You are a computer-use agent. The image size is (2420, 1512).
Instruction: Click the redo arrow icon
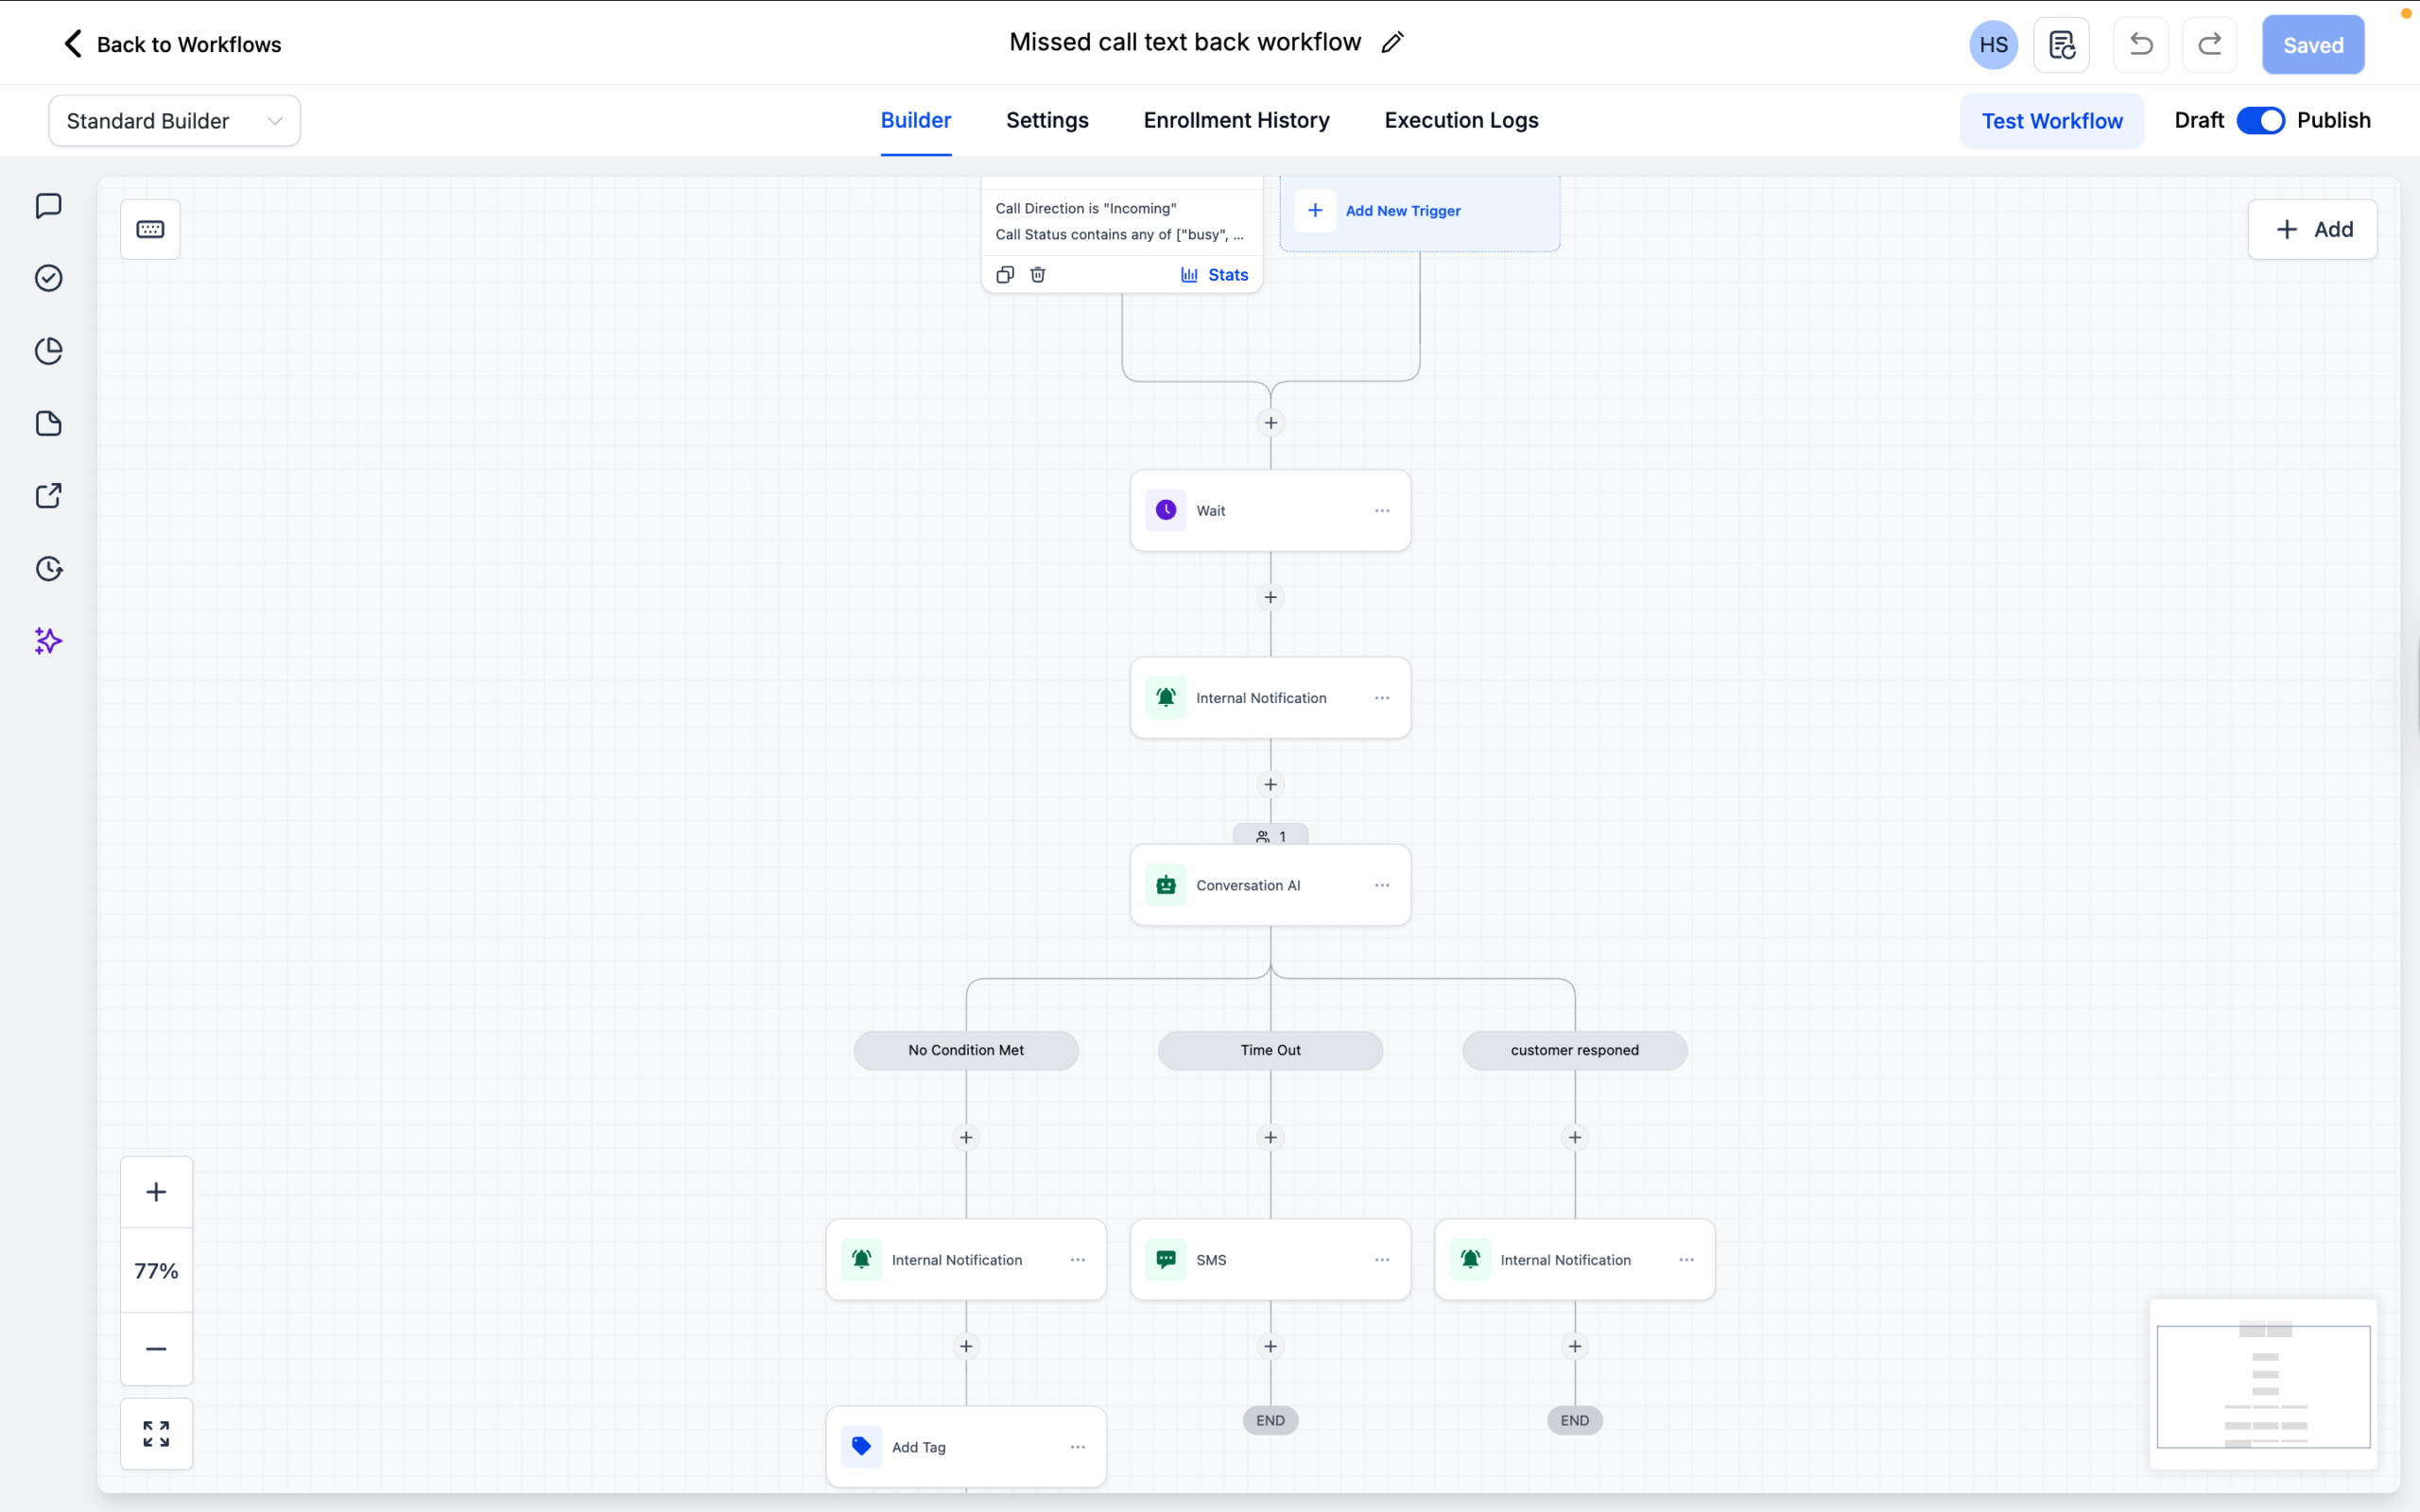pos(2210,45)
